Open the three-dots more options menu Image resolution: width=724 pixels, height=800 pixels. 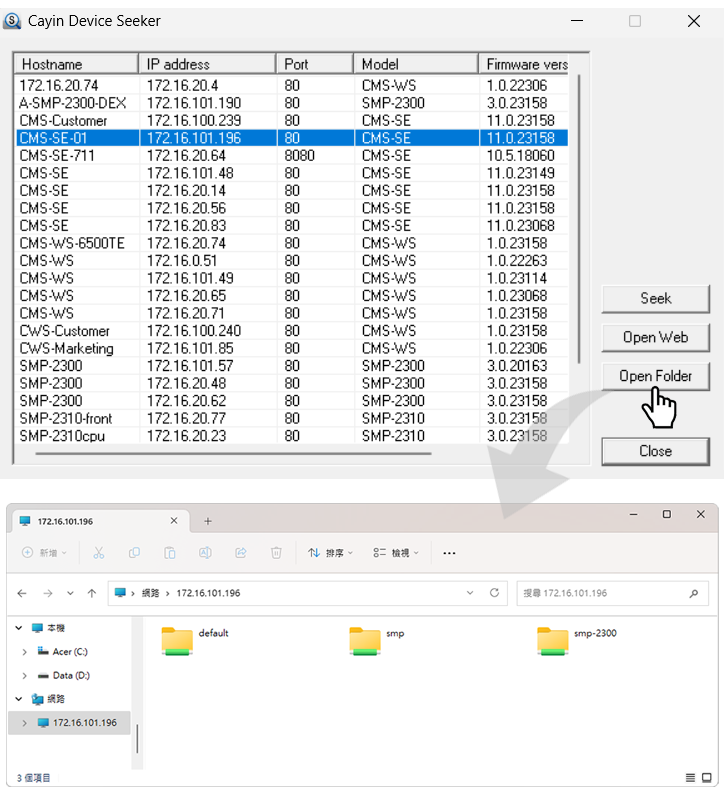(x=449, y=553)
